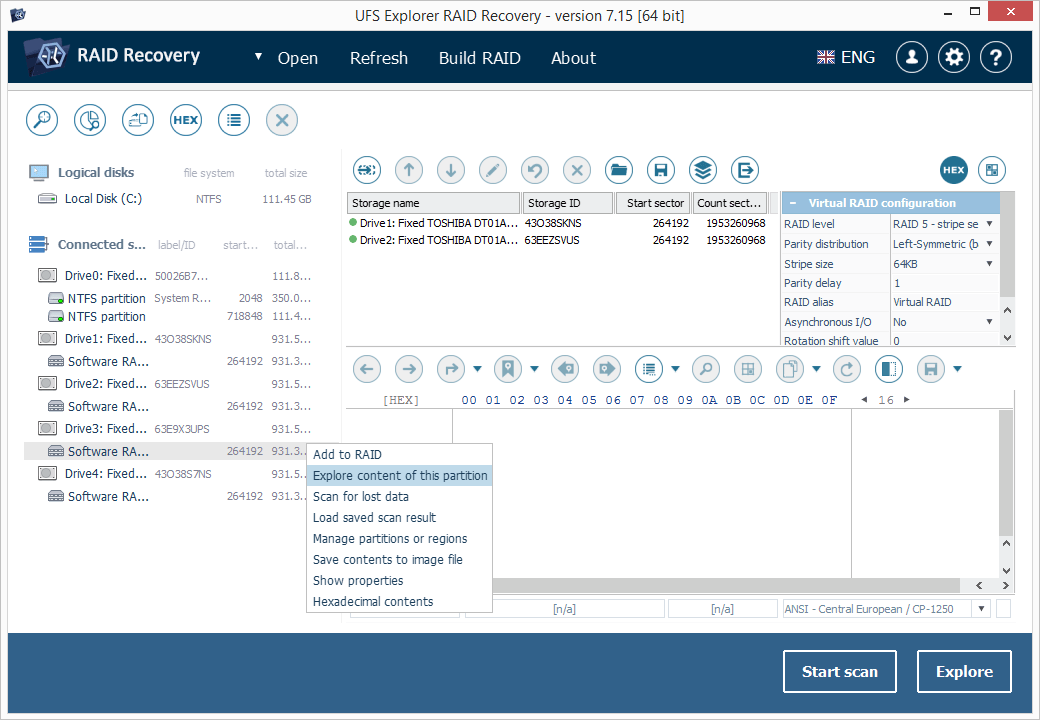This screenshot has width=1040, height=720.
Task: Open the HEX viewer from top toolbar
Action: 186,120
